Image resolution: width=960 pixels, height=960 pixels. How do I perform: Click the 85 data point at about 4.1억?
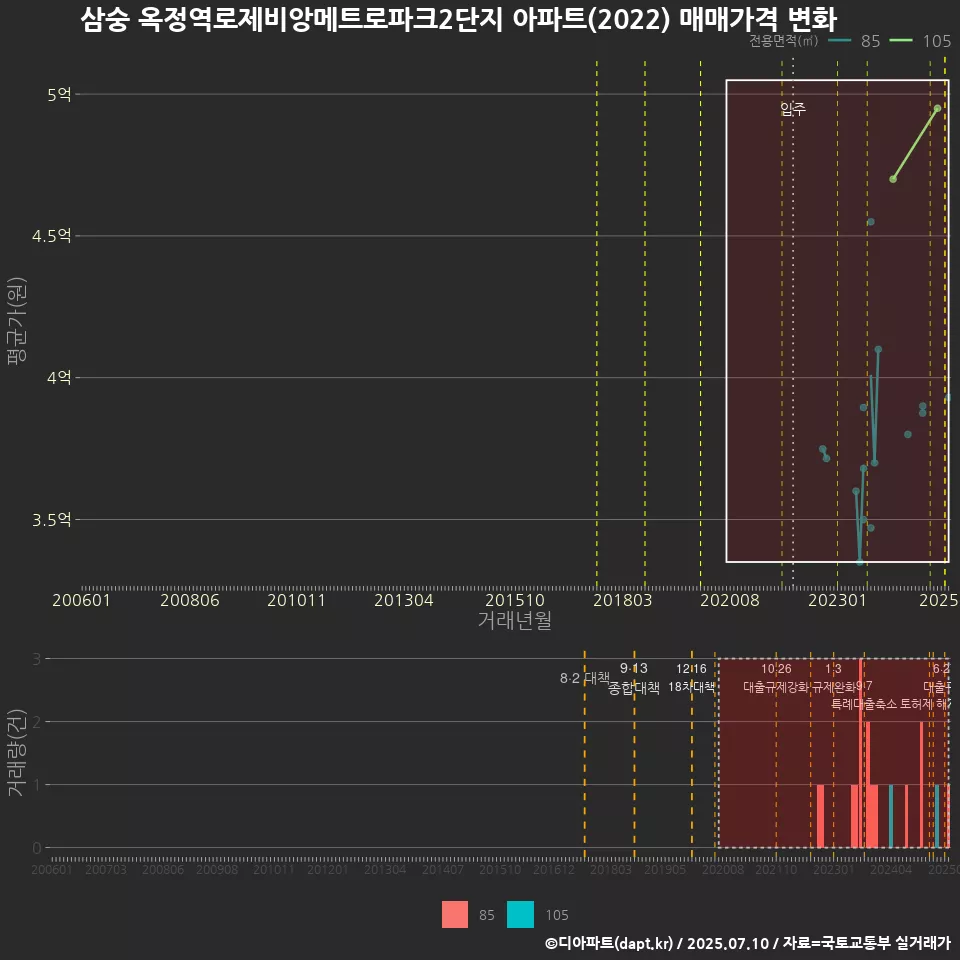878,349
